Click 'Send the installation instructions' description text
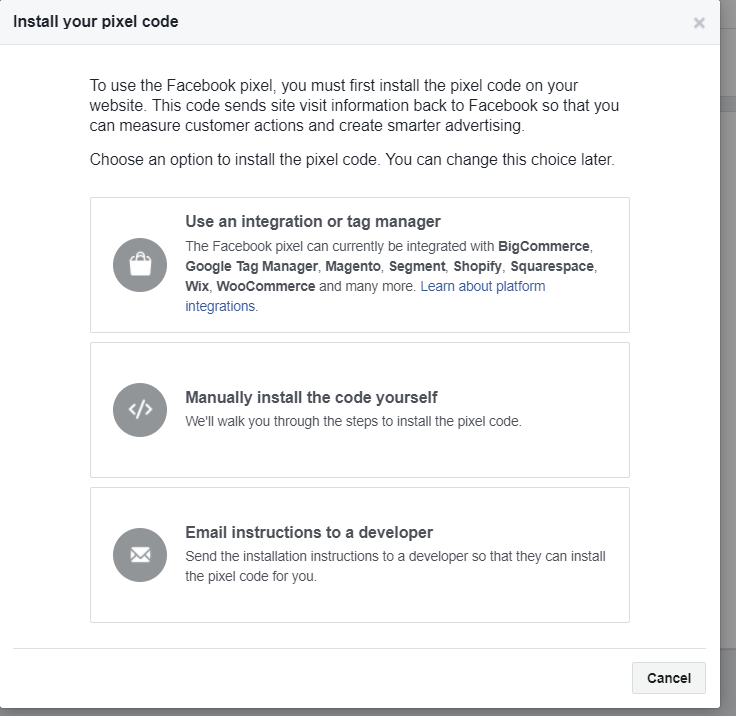The width and height of the screenshot is (736, 716). point(395,557)
